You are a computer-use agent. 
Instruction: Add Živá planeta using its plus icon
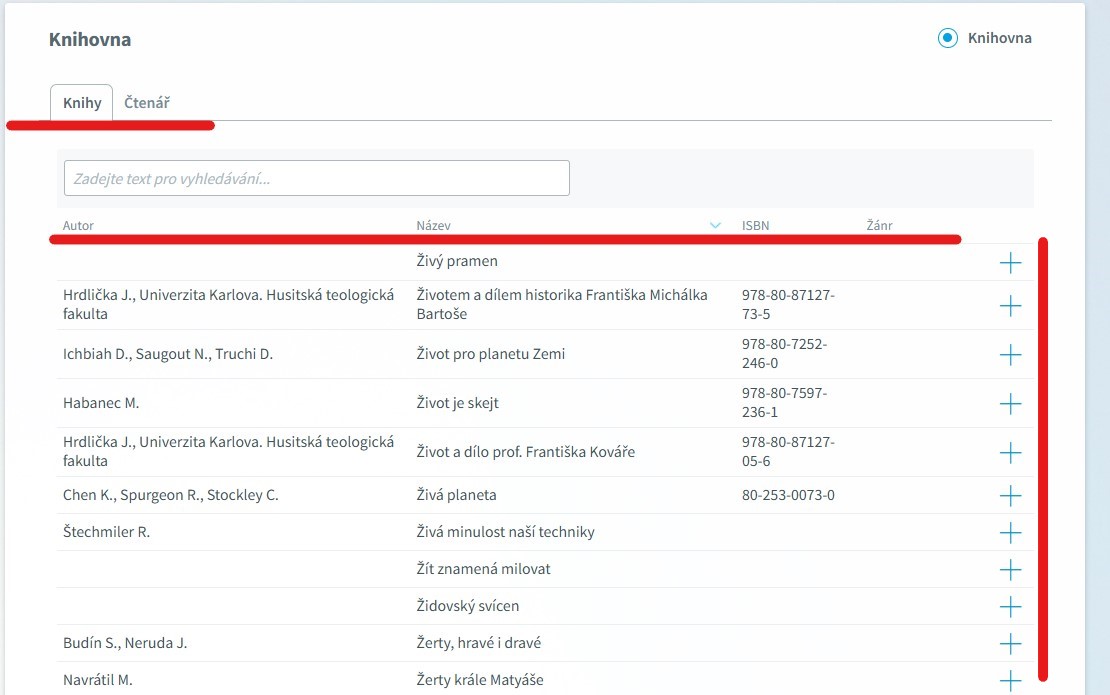tap(1010, 495)
